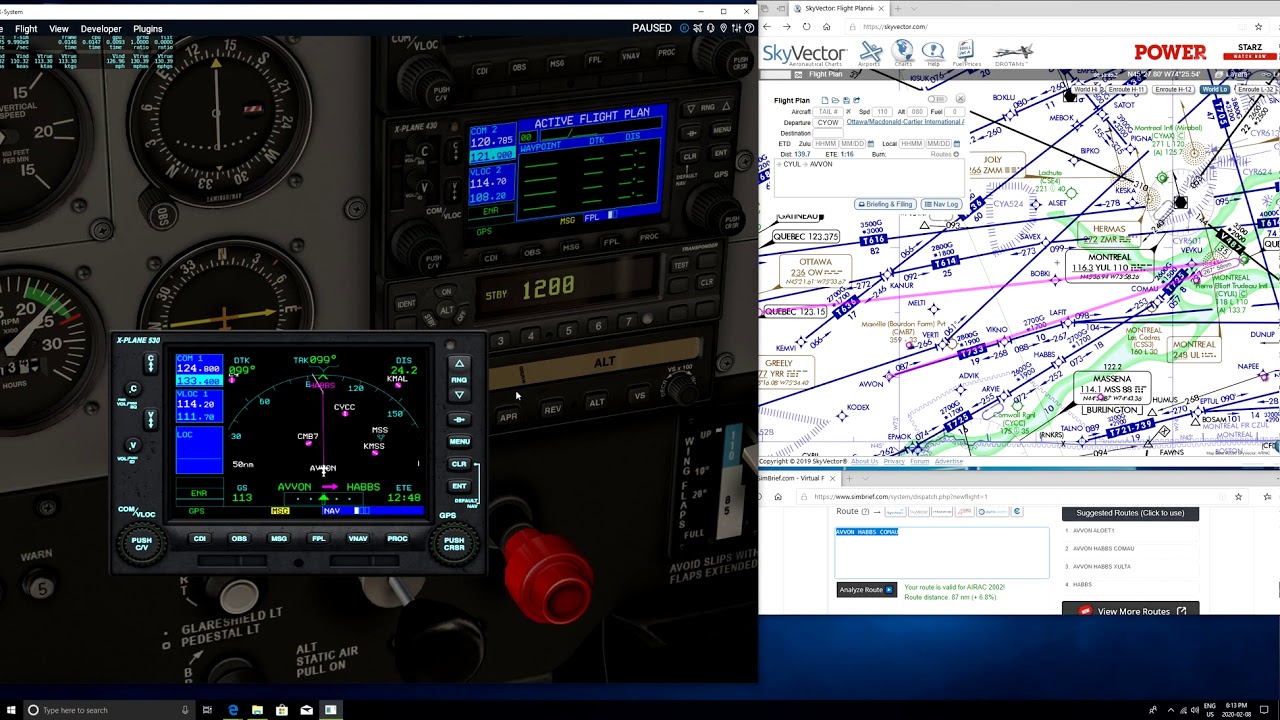The image size is (1280, 720).
Task: Create new flight plan in SkyVector panel
Action: 825,100
